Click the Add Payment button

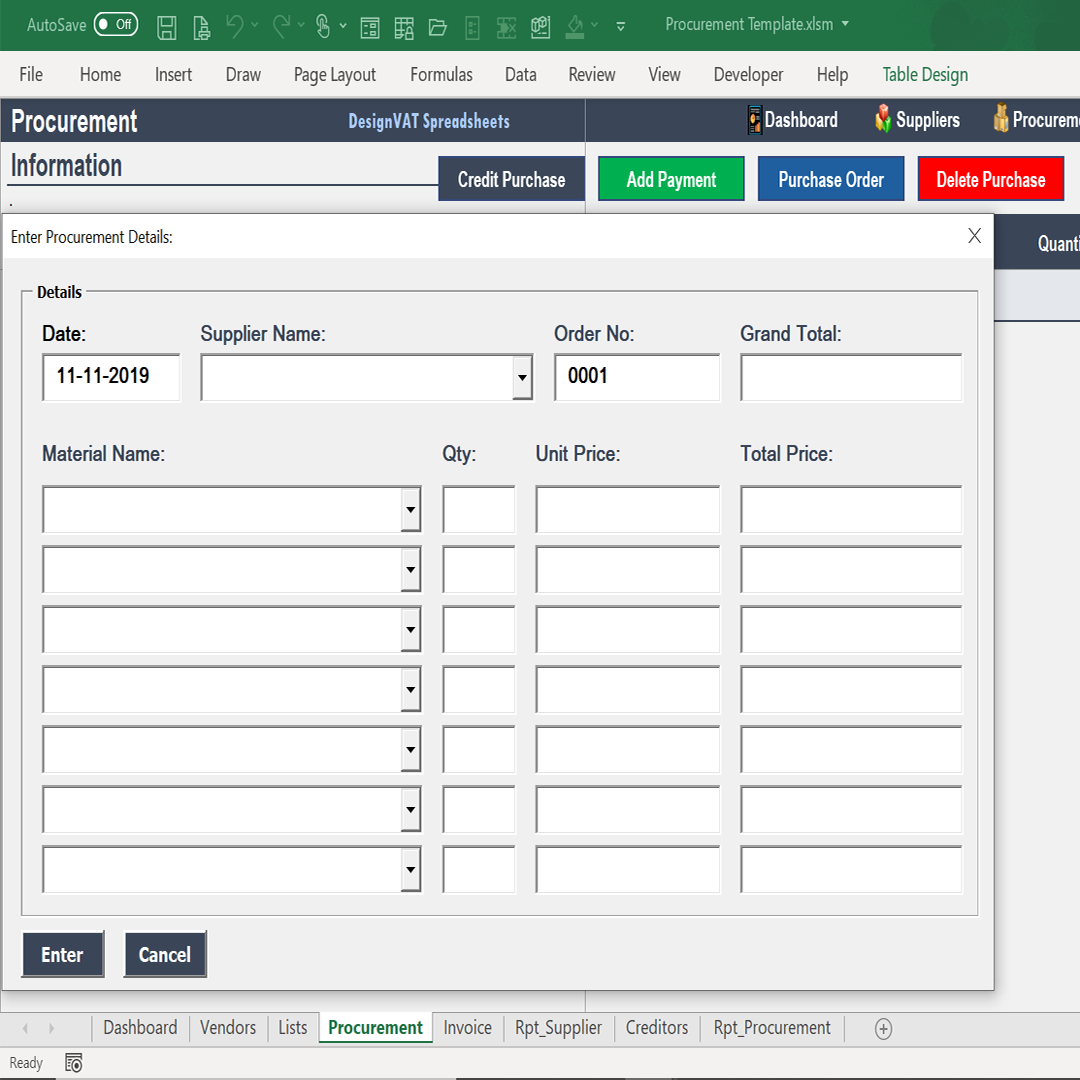coord(671,178)
